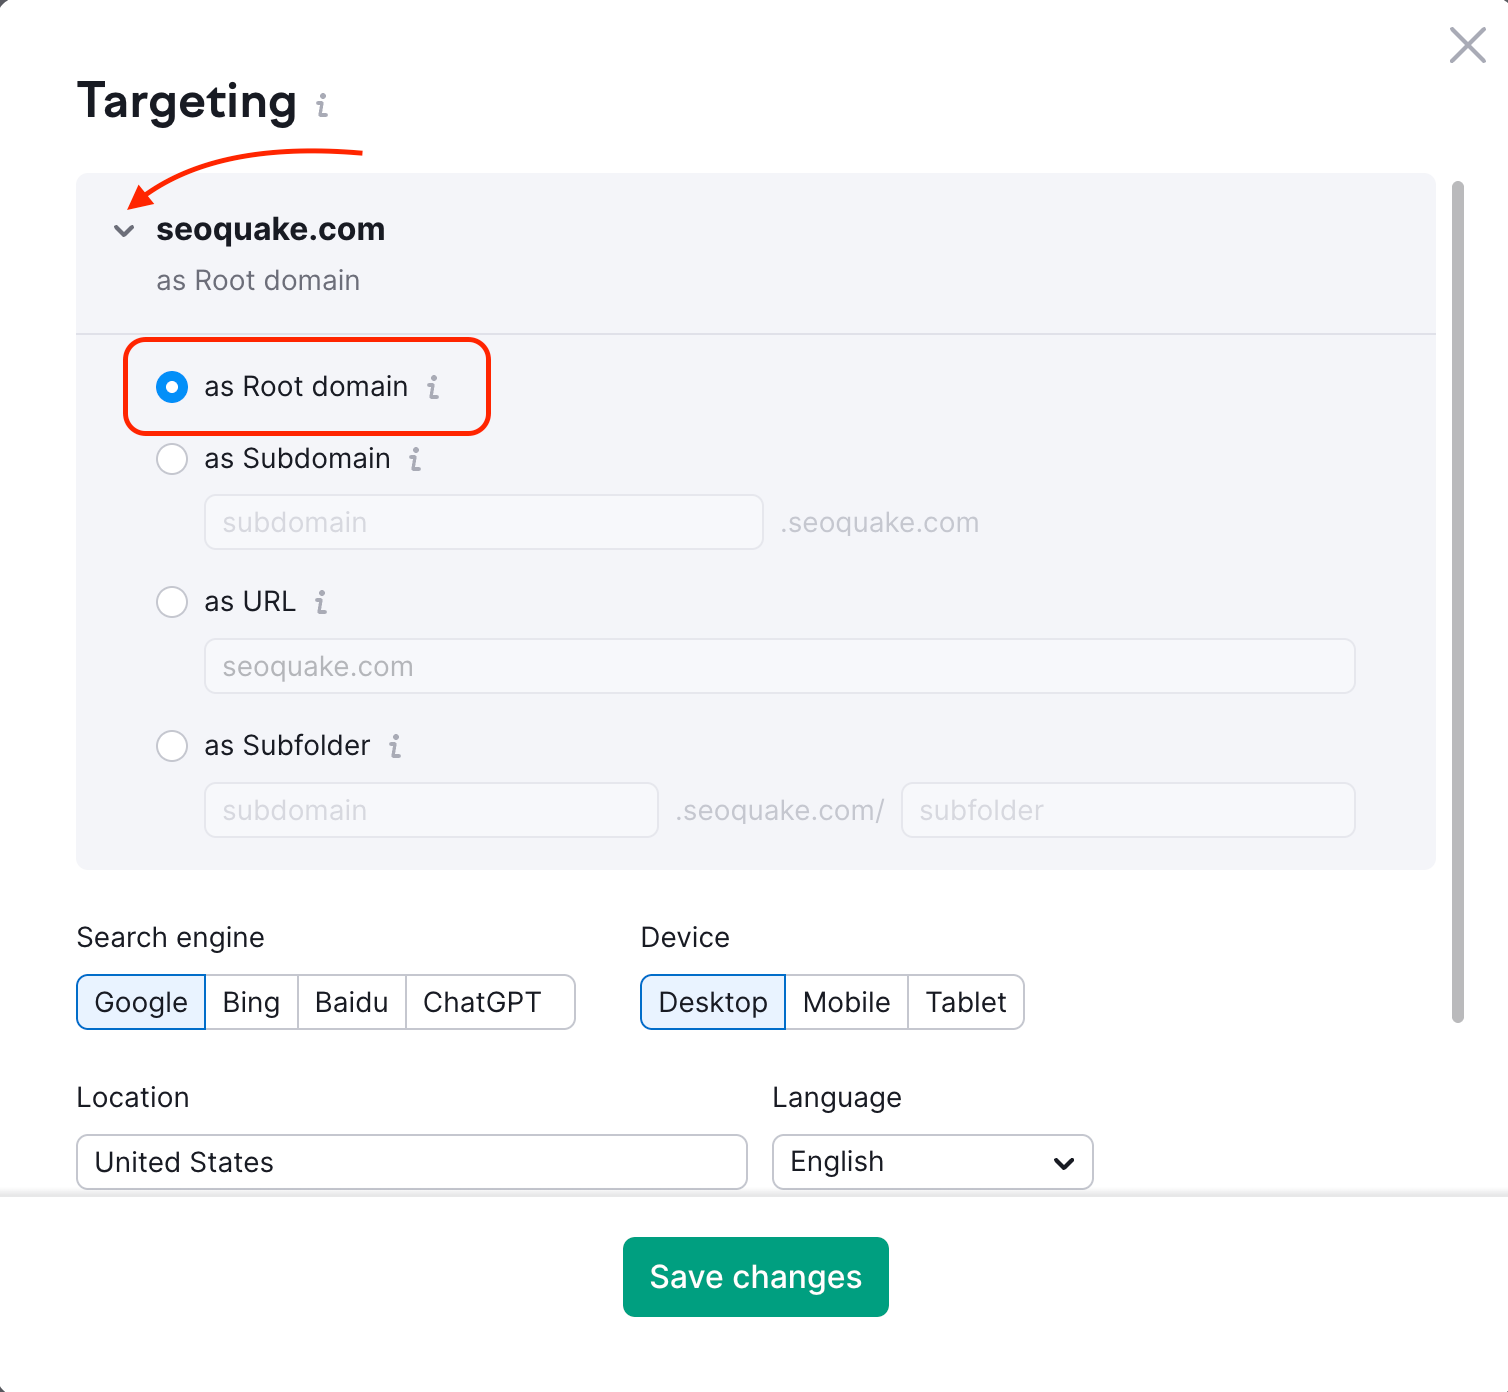Select ChatGPT as the search engine
This screenshot has height=1392, width=1508.
pos(489,1002)
